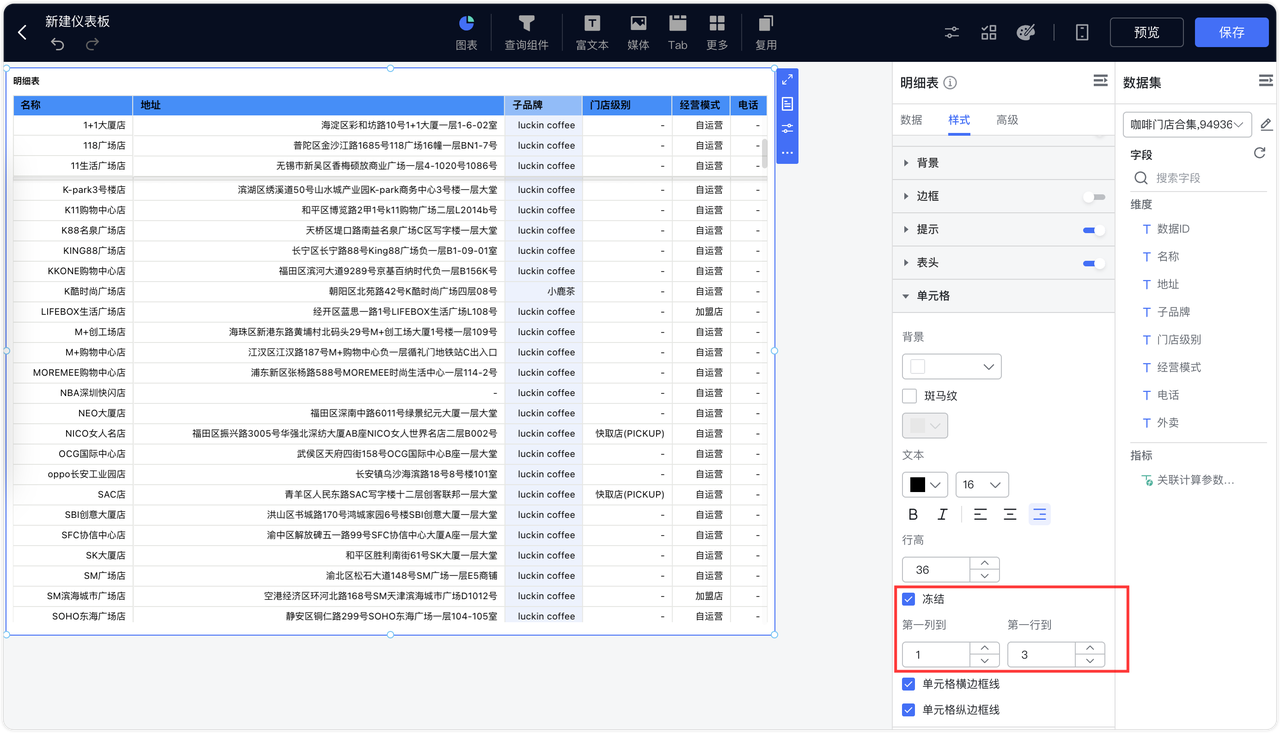Toggle the 表头 header switch
Viewport: 1280px width, 733px height.
(1094, 263)
